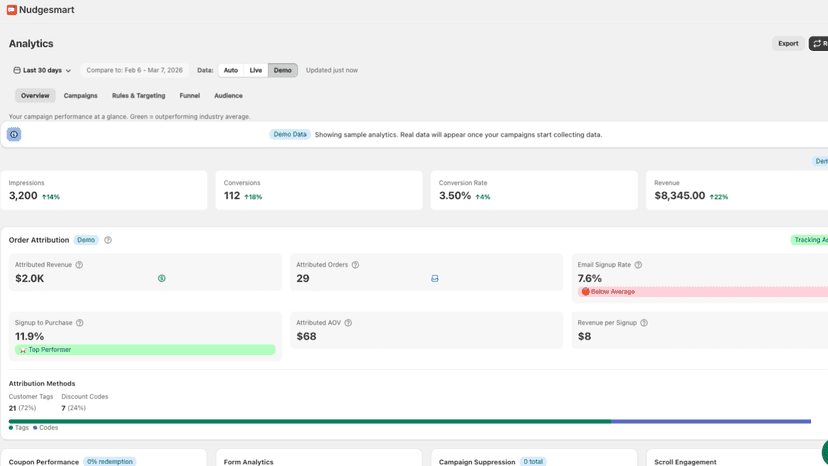
Task: Click the green Tags segment of attribution bar
Action: [310, 422]
